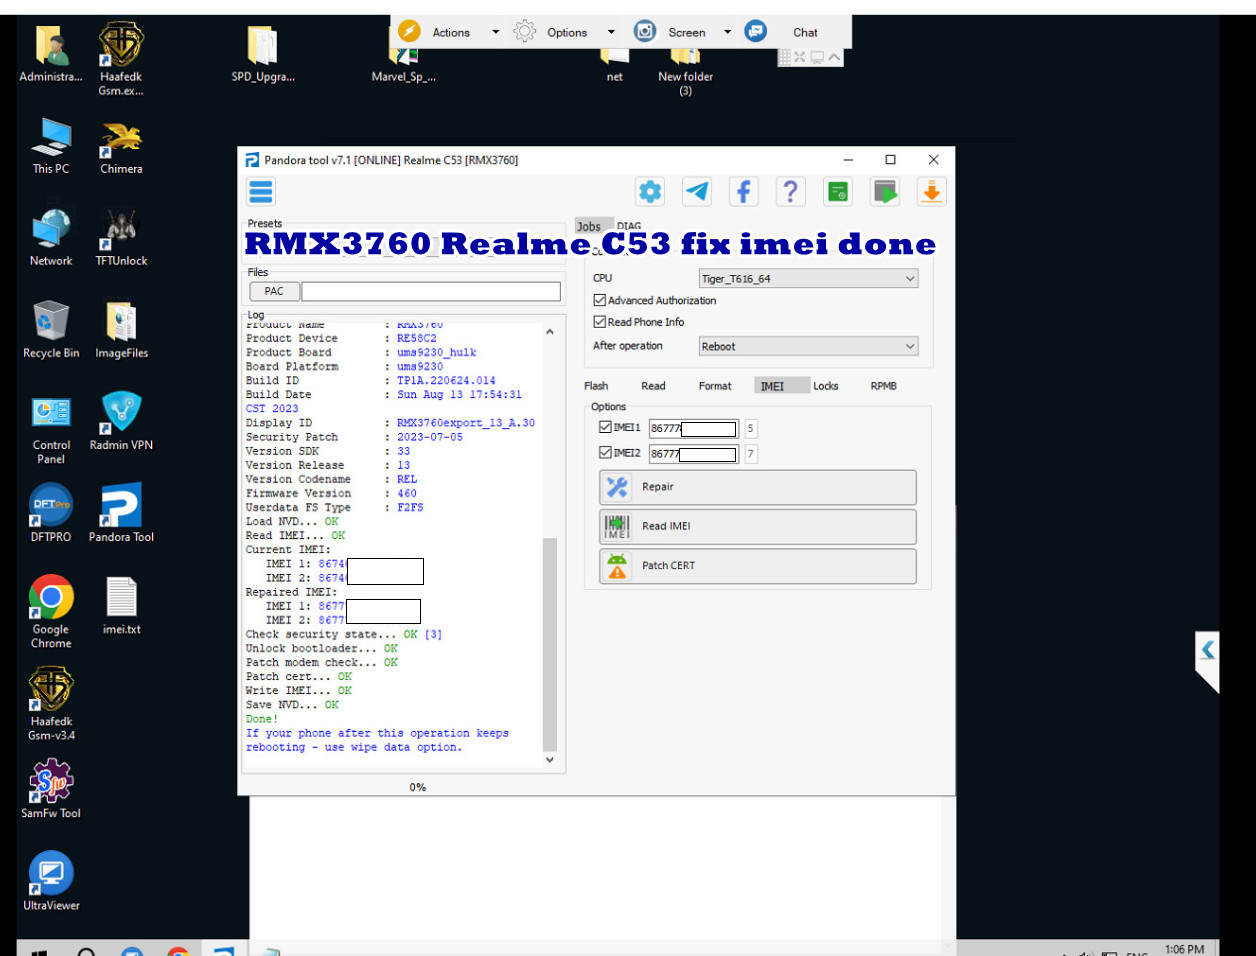The image size is (1256, 956).
Task: Uncheck the IMEI1 checkbox
Action: click(x=605, y=427)
